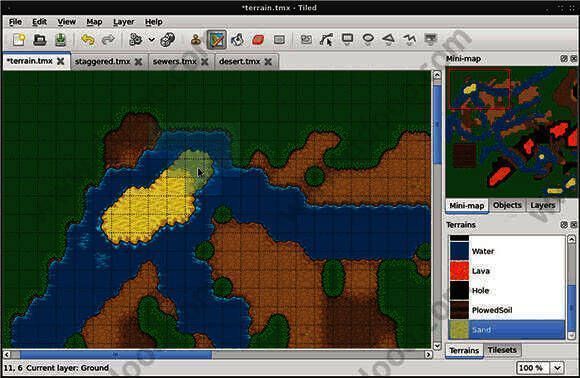Close the desert.tmx tab

click(268, 62)
